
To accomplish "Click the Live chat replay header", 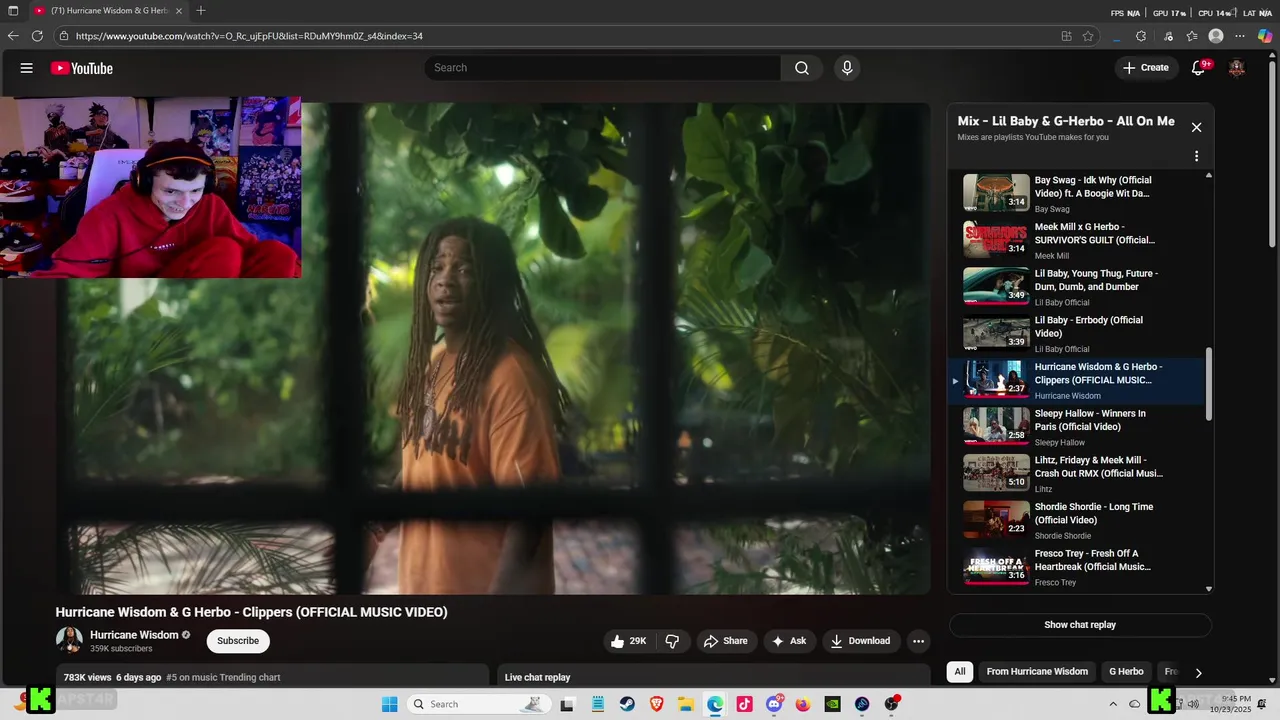I will click(x=537, y=678).
